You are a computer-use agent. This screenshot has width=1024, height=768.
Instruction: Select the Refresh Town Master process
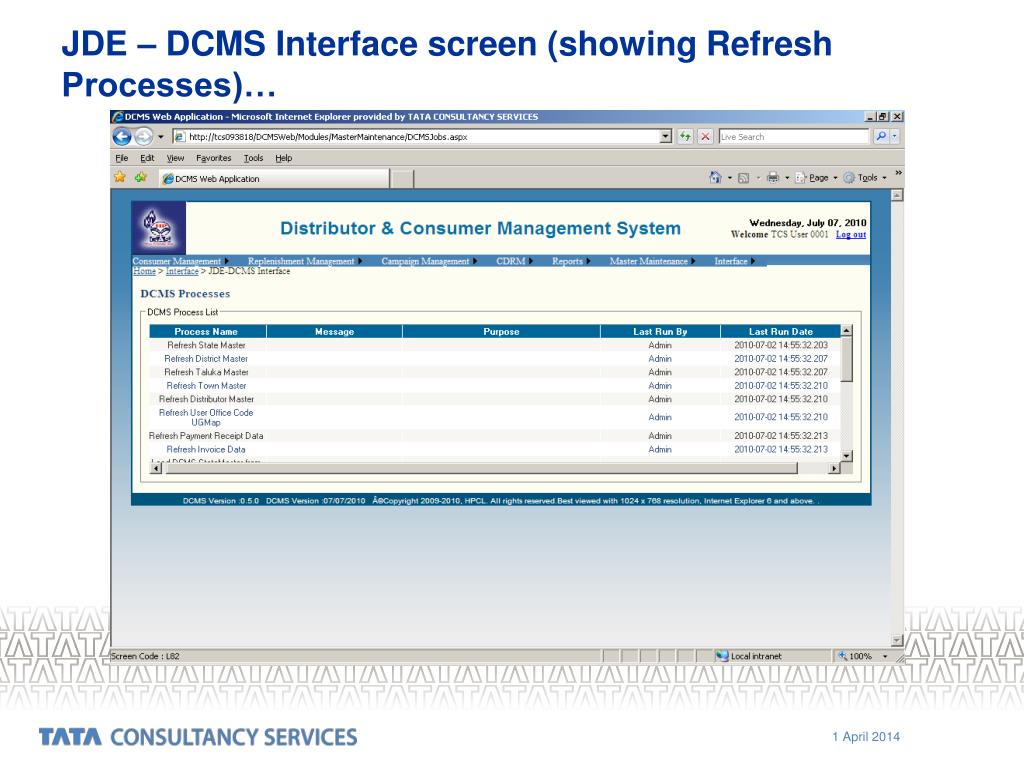(206, 386)
